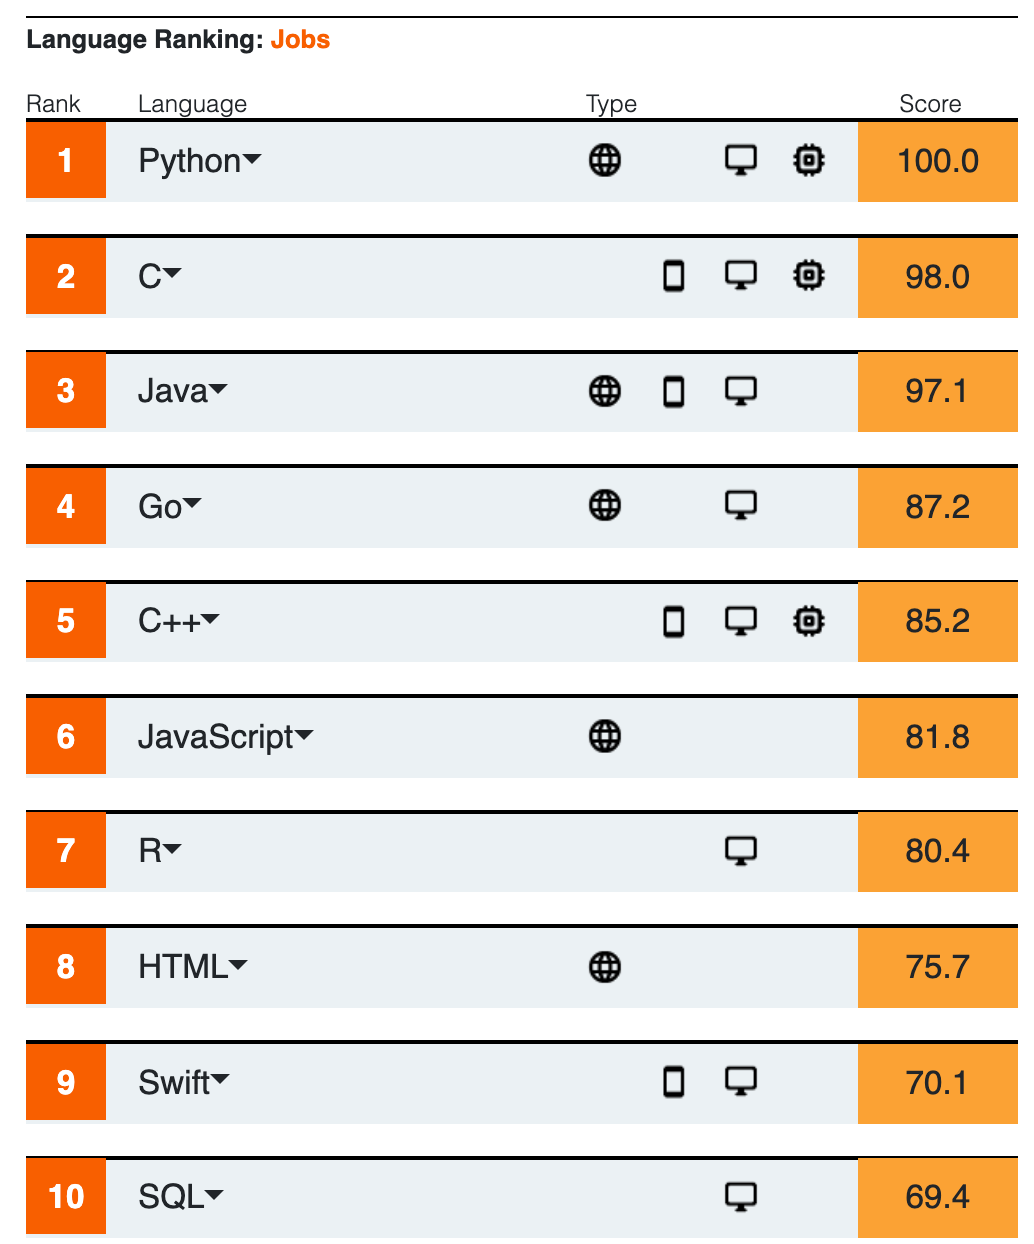Click the 100.0 score cell for Python
This screenshot has height=1244, width=1034.
(937, 161)
